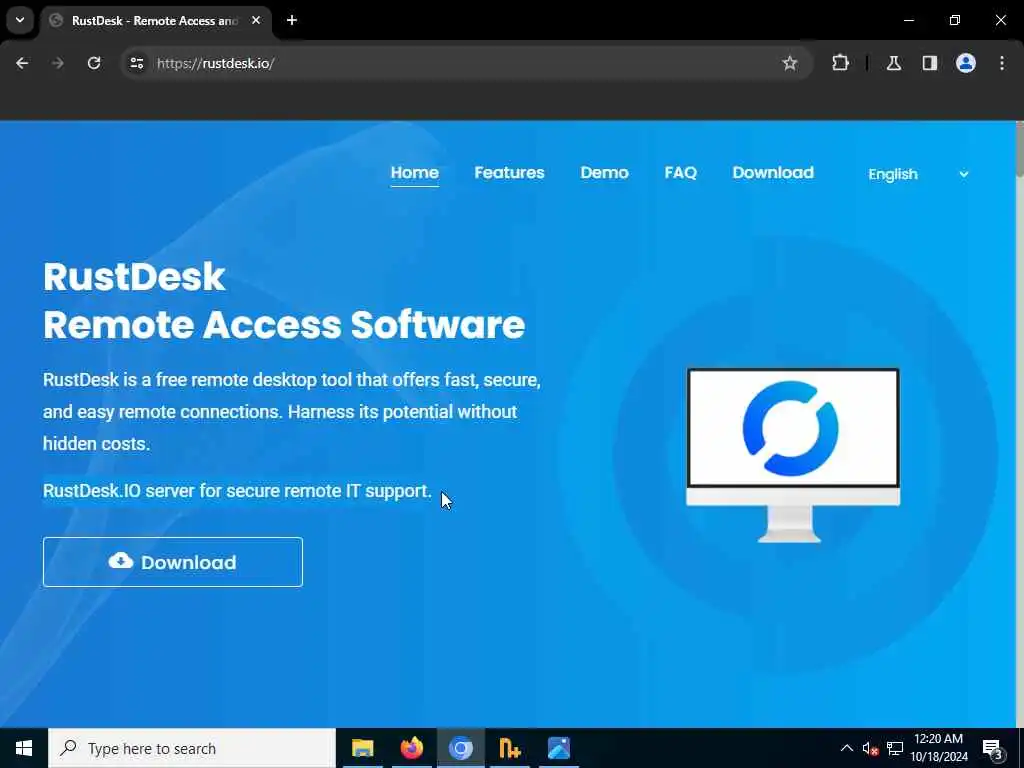Open the network tray icon
Viewport: 1024px width, 768px height.
(895, 749)
